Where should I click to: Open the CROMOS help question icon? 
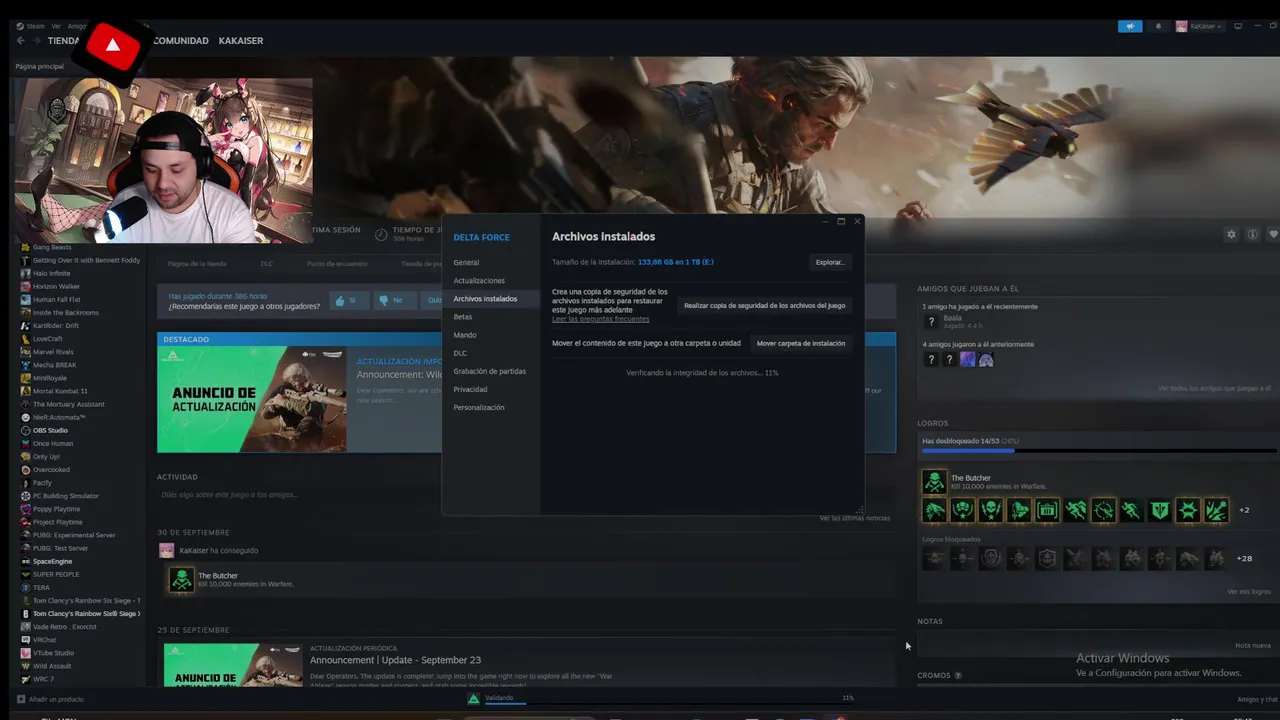(x=958, y=675)
